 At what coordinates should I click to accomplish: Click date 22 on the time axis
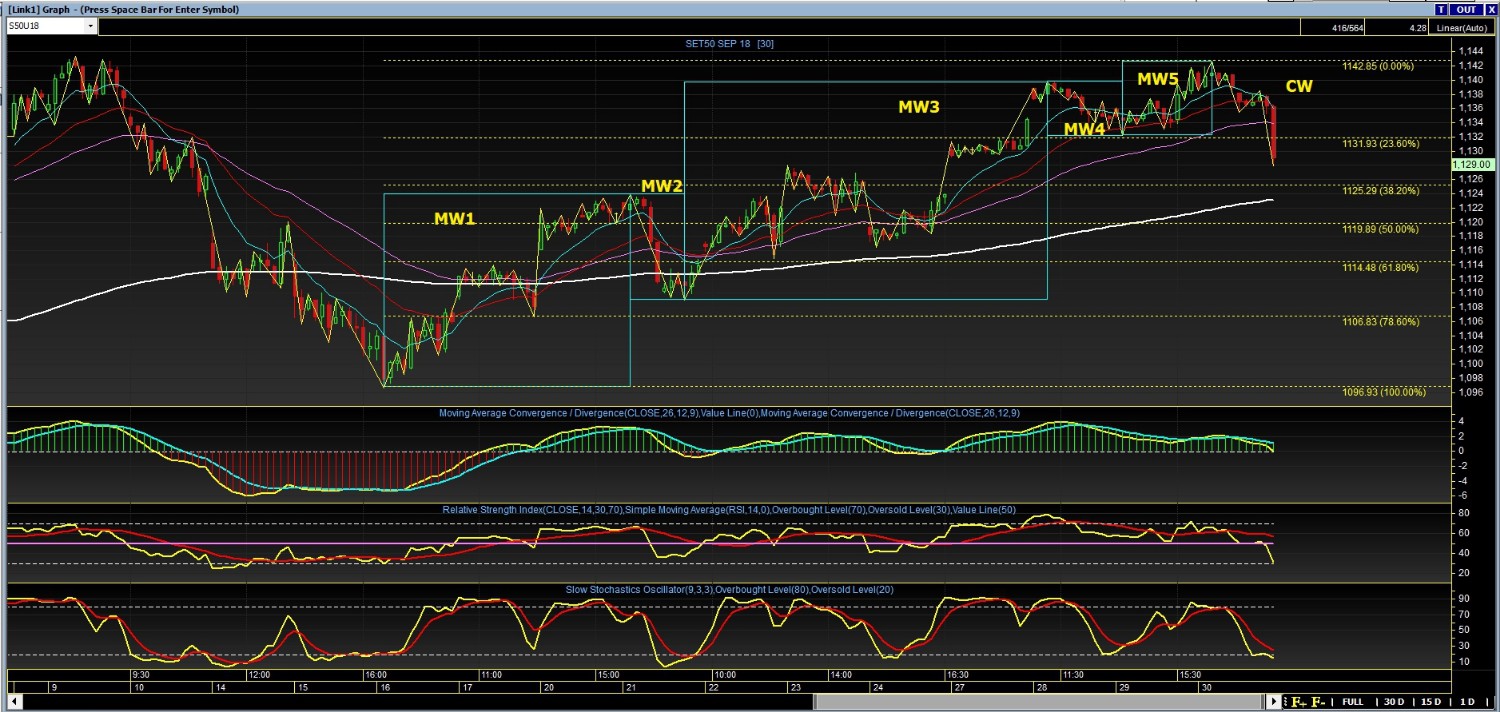[x=713, y=688]
